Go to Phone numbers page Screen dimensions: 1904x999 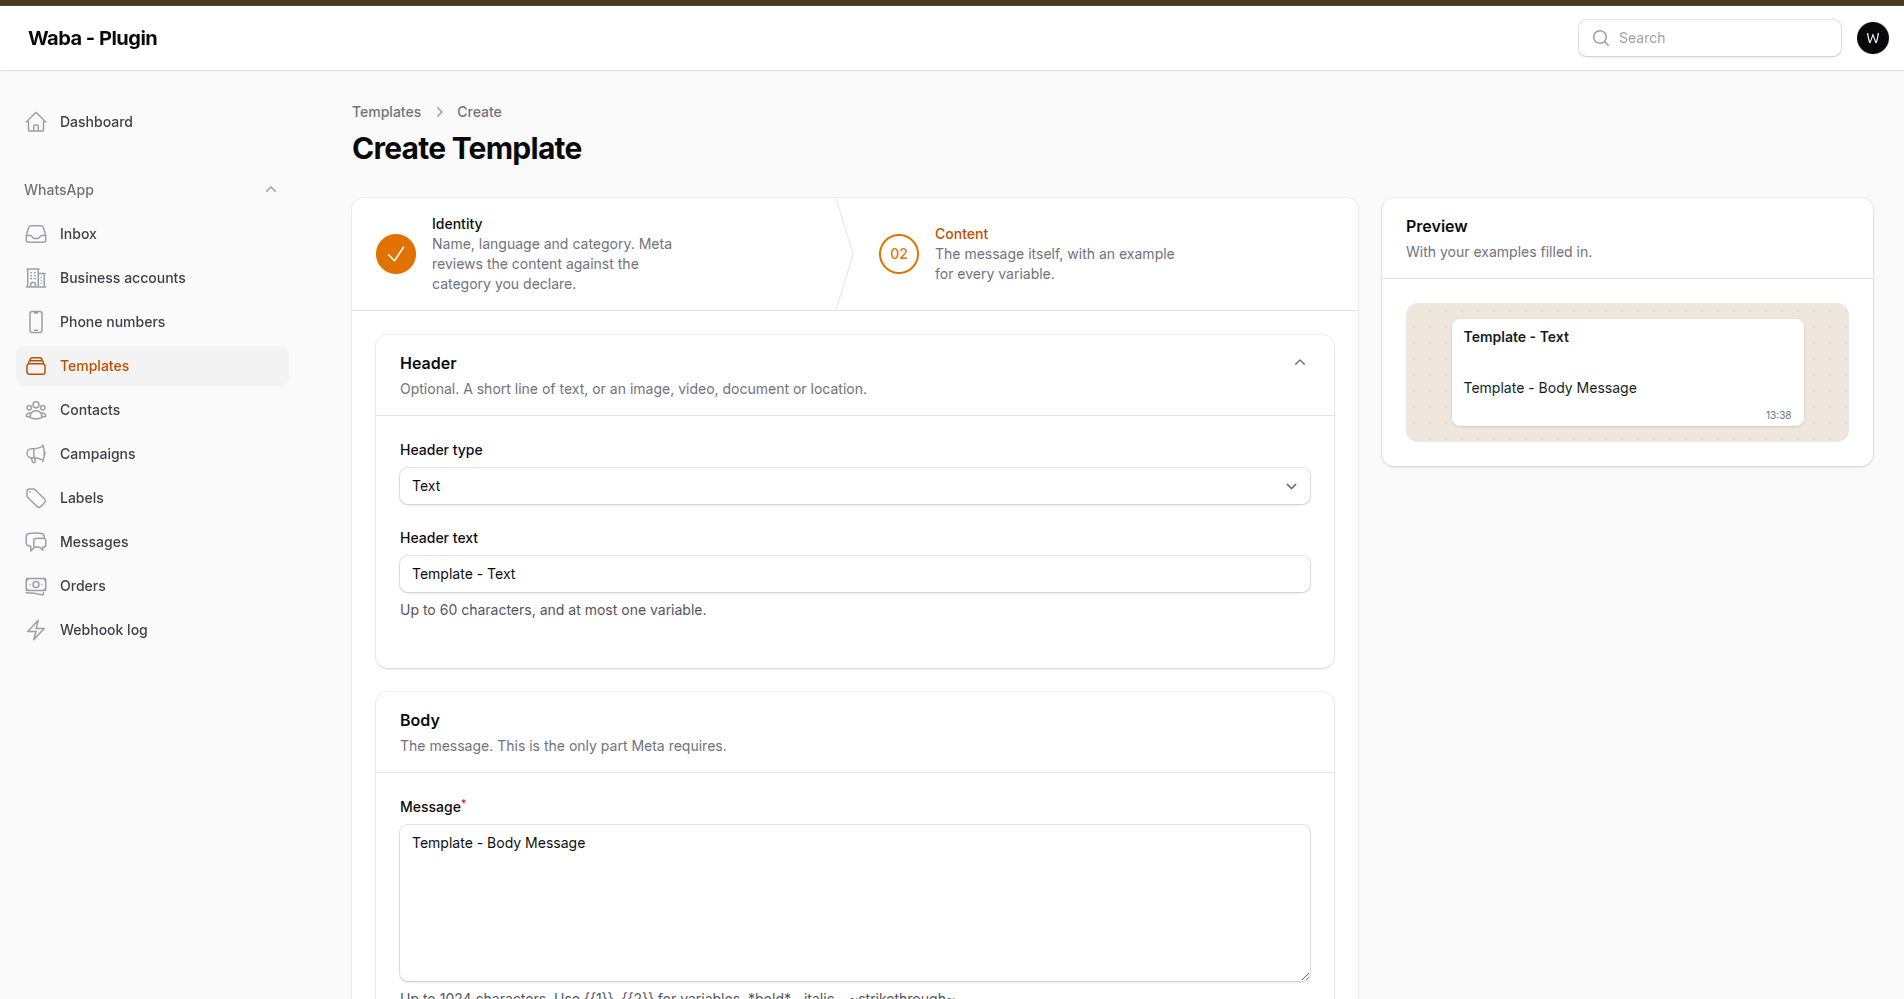(153, 322)
